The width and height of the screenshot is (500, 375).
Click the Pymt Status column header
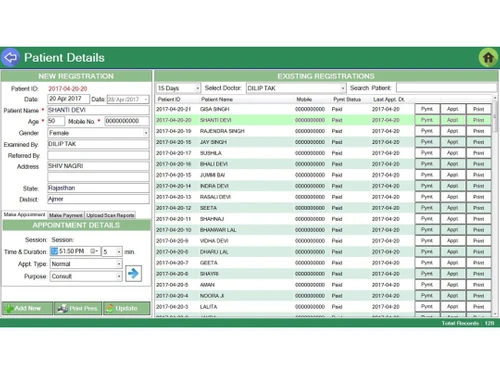tap(347, 99)
